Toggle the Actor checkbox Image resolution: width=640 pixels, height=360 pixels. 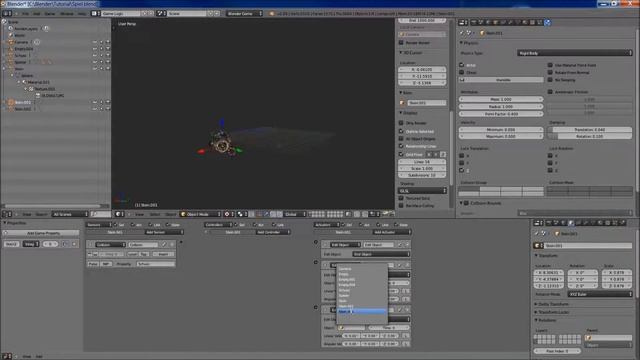pos(462,65)
